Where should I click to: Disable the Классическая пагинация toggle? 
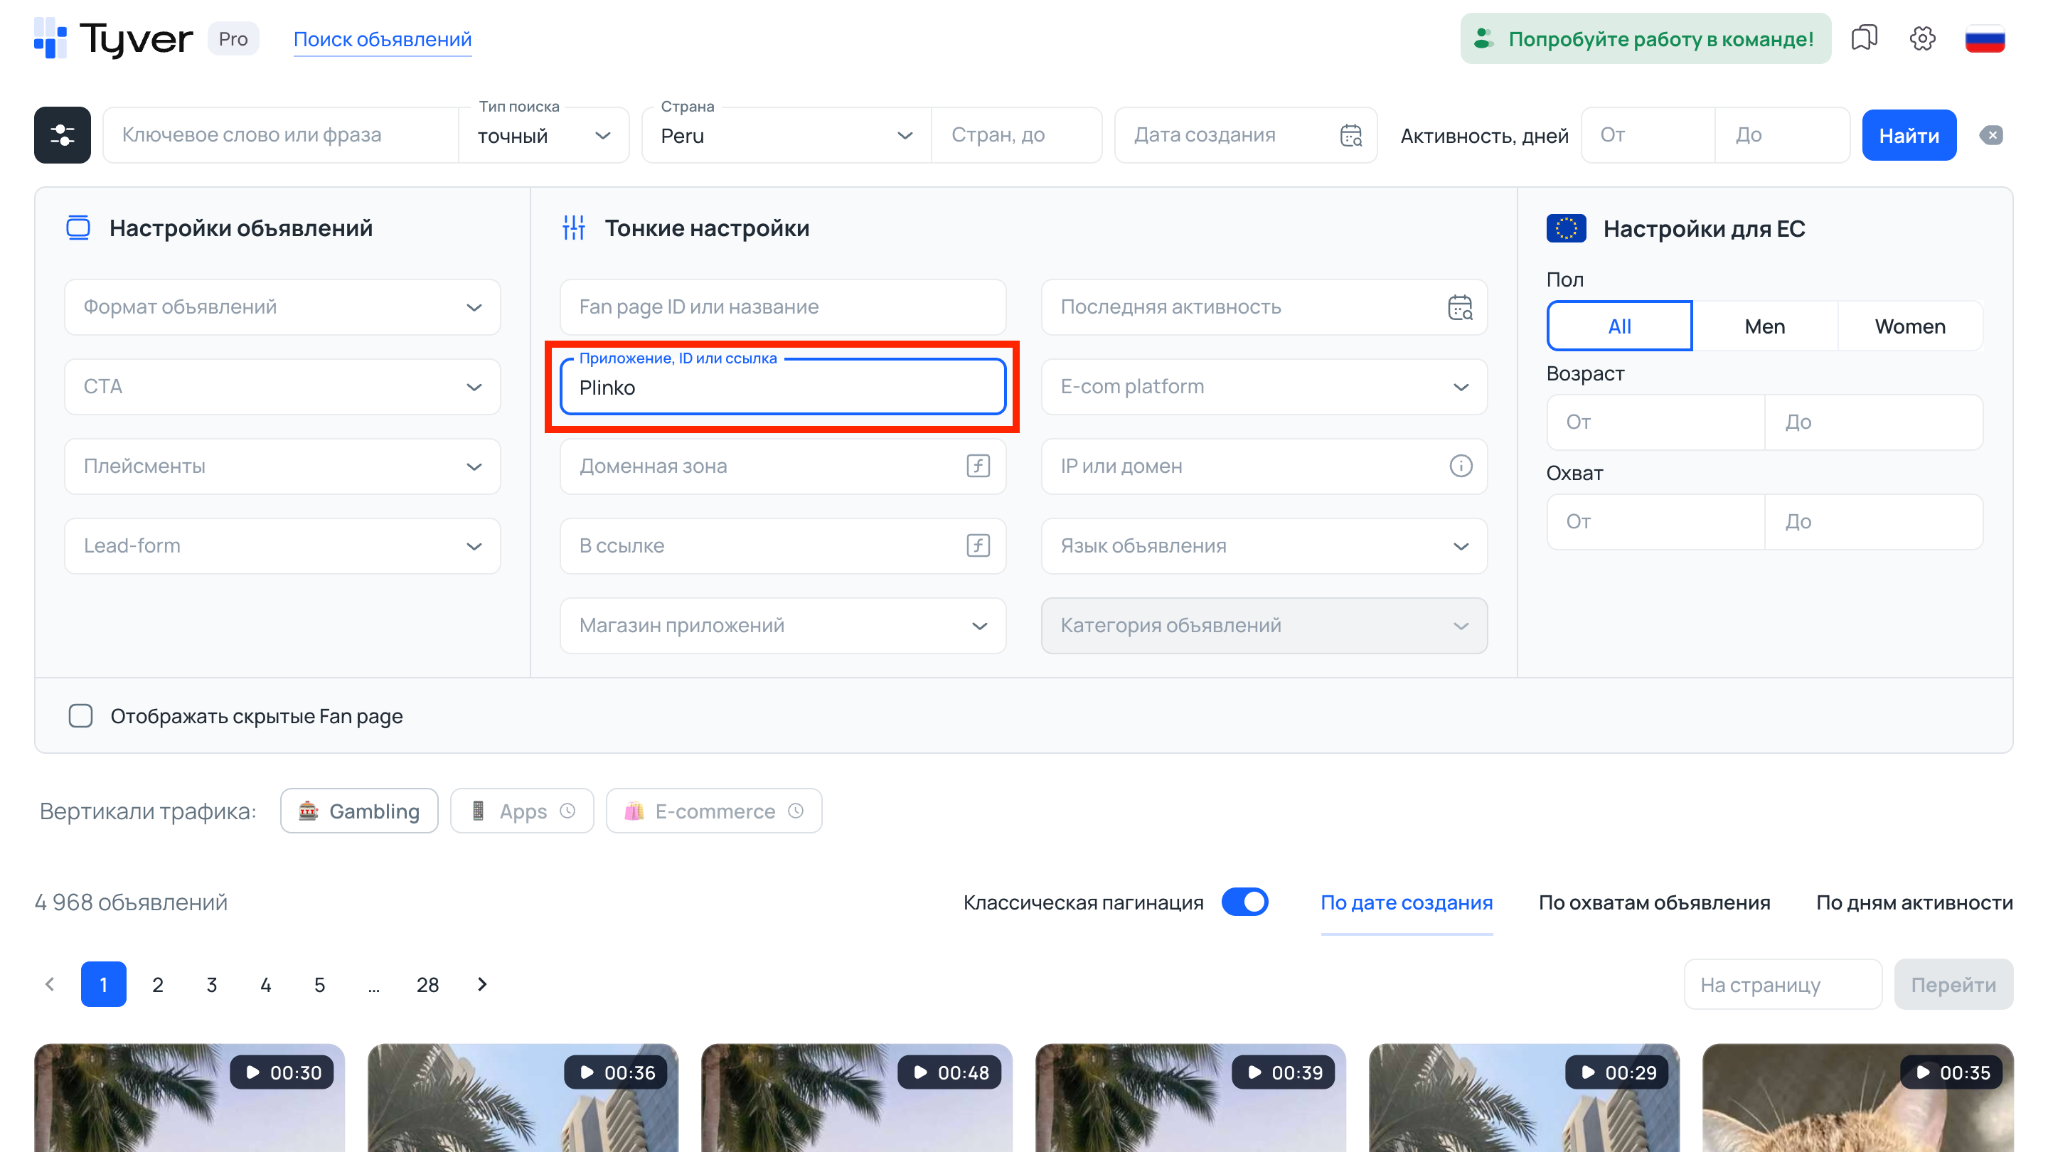click(x=1245, y=901)
